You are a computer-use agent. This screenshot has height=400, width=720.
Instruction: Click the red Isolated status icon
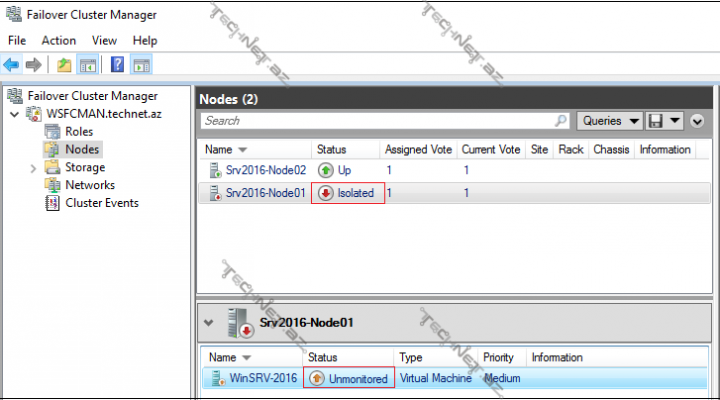tap(326, 193)
